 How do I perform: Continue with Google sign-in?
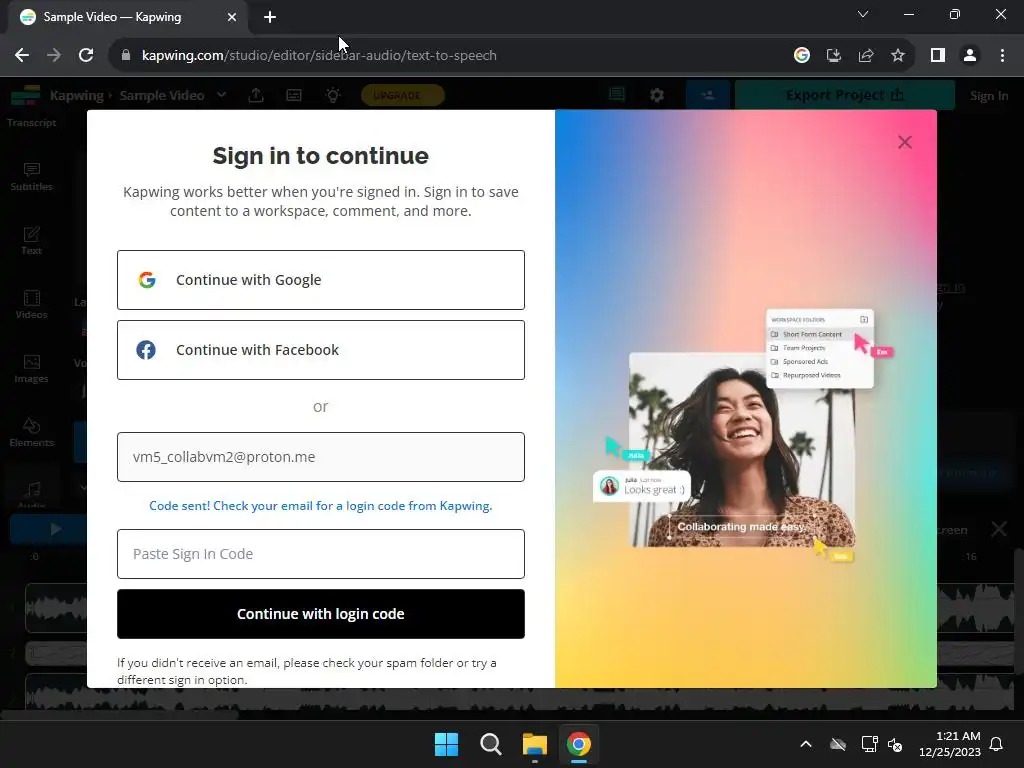click(x=321, y=280)
